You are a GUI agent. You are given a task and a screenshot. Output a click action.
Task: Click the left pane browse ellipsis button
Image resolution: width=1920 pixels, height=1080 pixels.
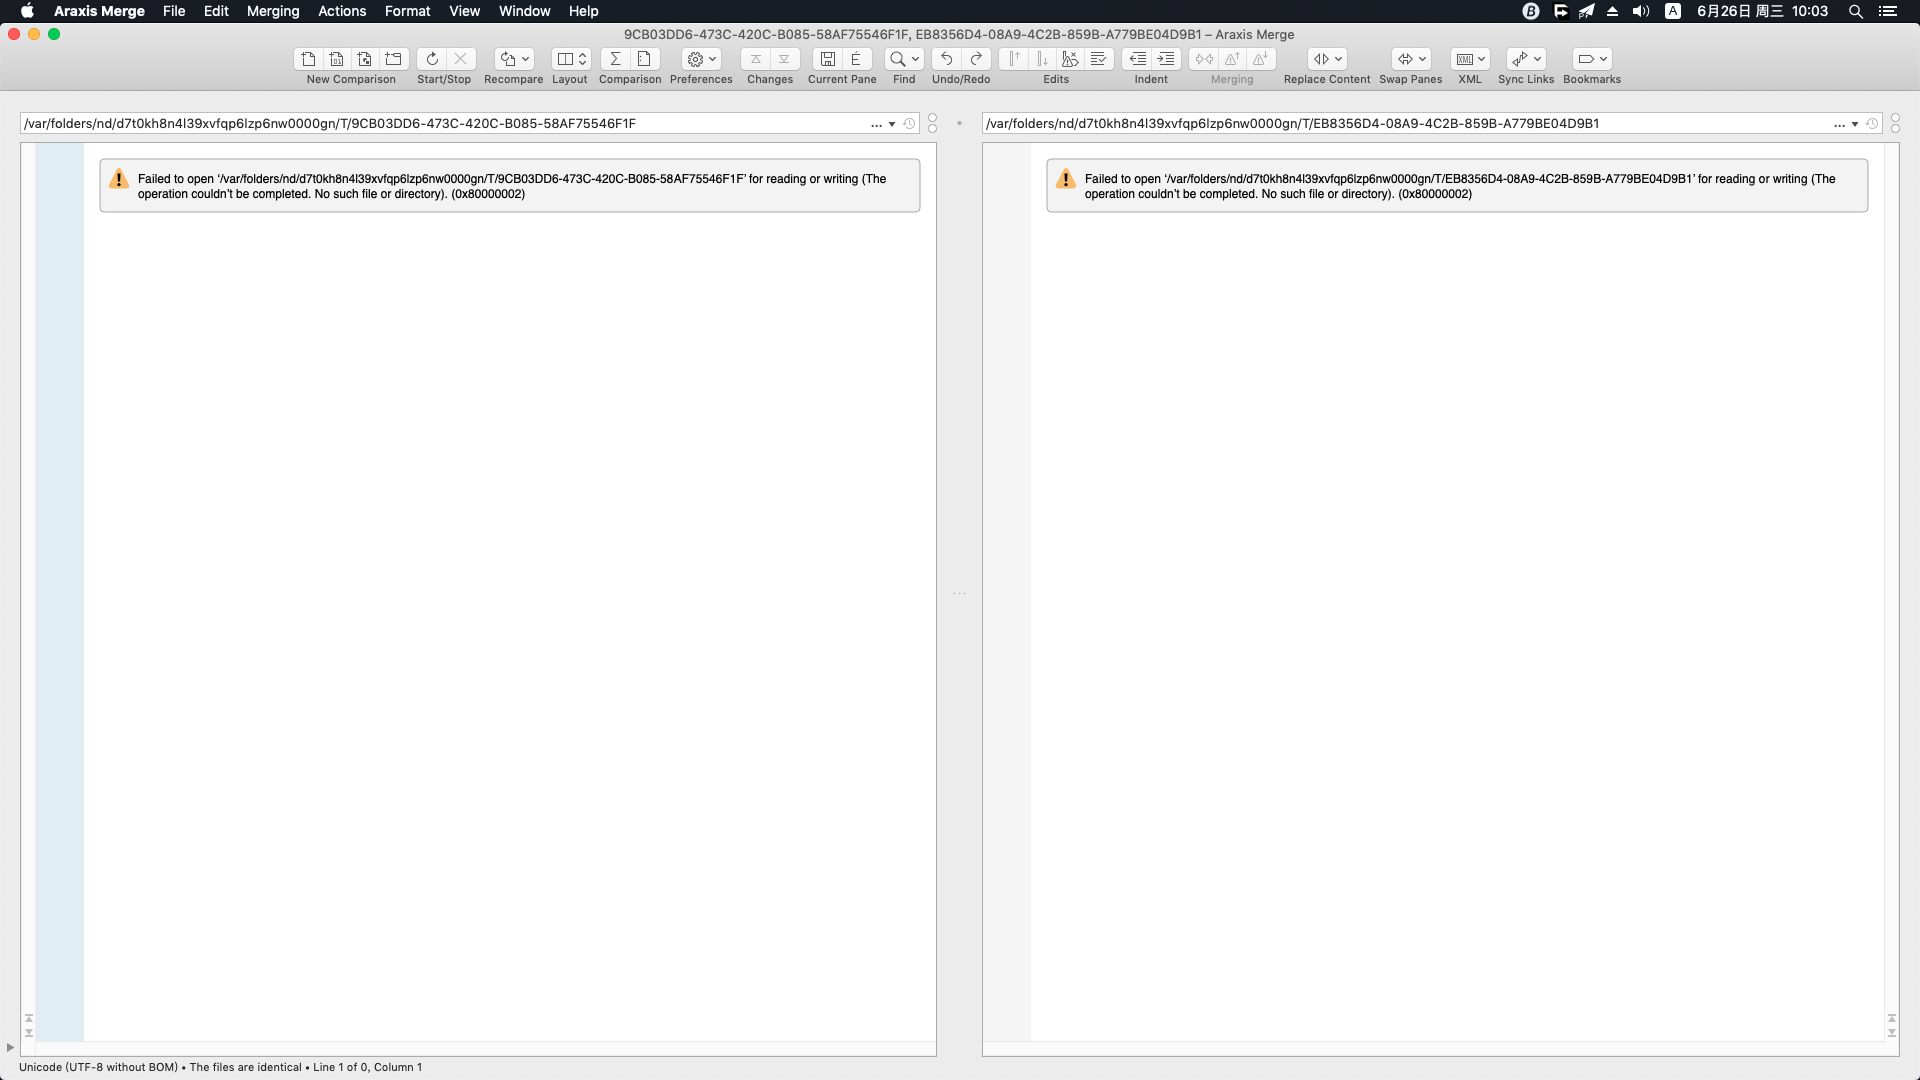[876, 124]
